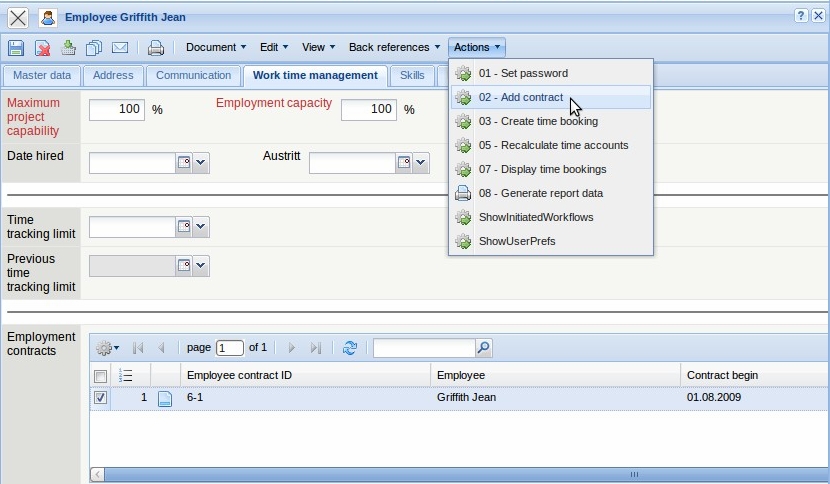Click the printer icon in the toolbar
The height and width of the screenshot is (484, 830).
[156, 47]
